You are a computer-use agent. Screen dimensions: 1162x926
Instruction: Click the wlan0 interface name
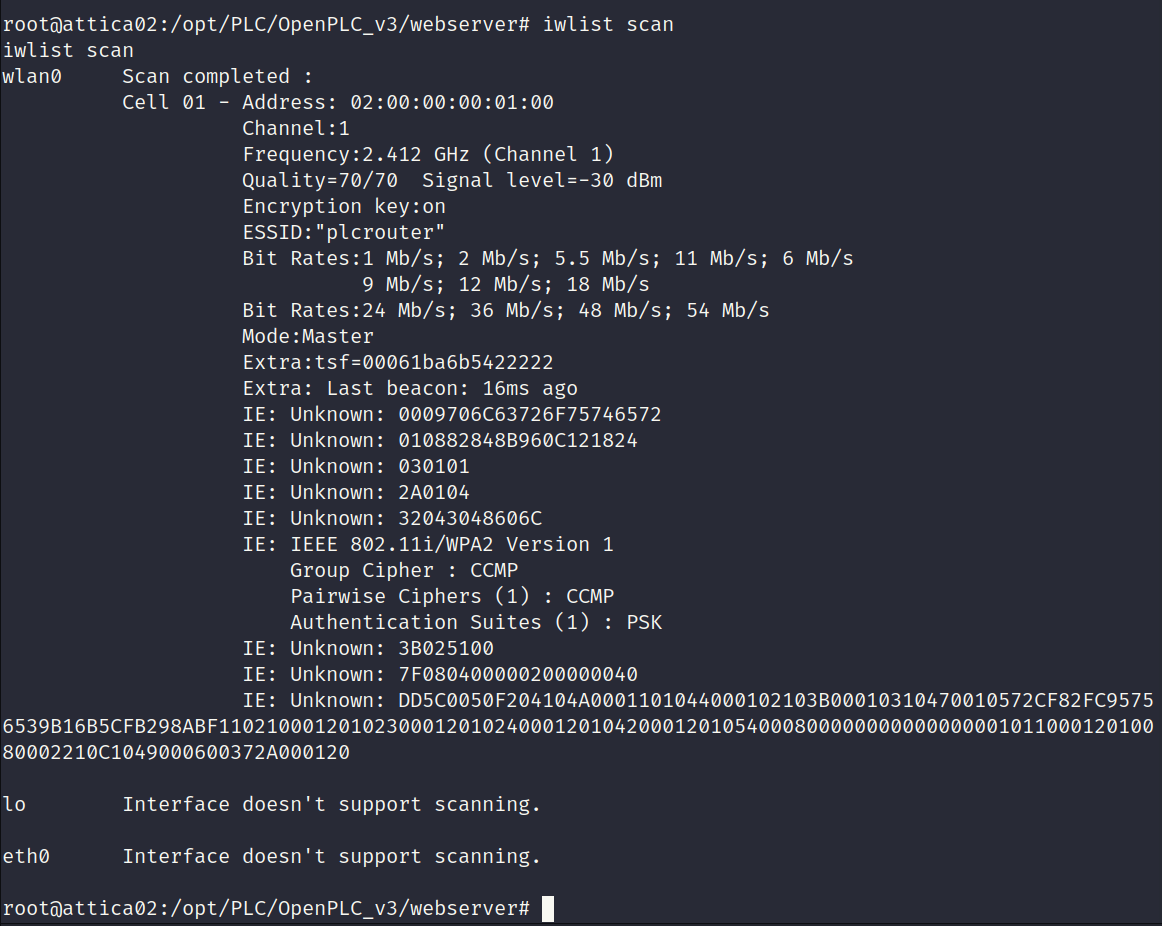(32, 76)
